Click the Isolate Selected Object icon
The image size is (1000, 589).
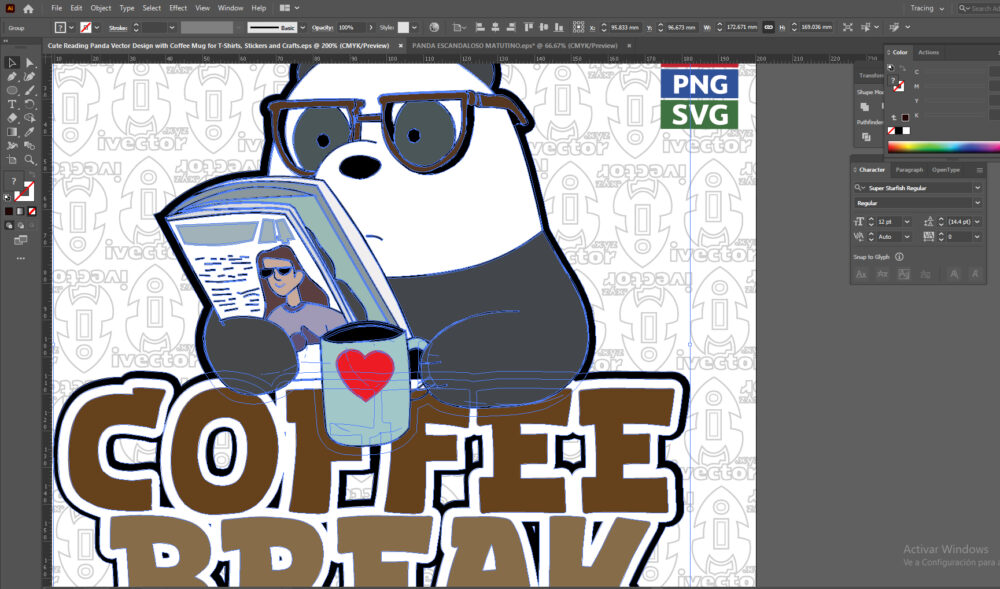(x=847, y=27)
